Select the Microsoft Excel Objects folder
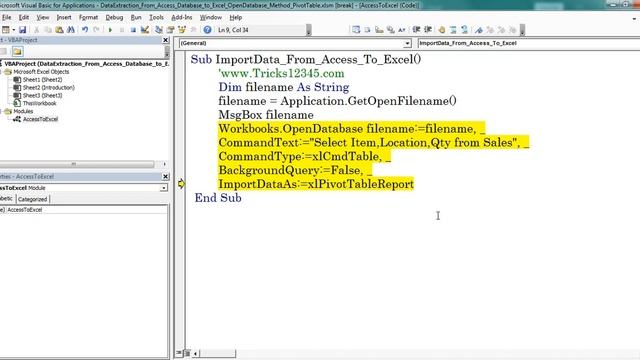This screenshot has height=360, width=640. (x=41, y=72)
